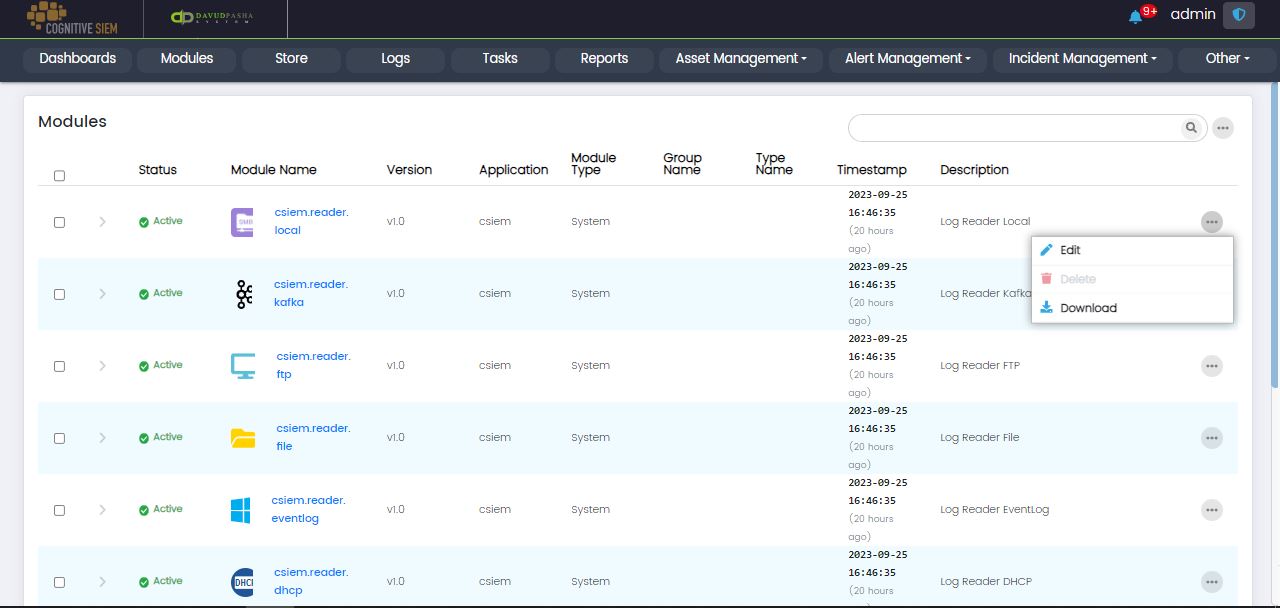1280x608 pixels.
Task: Open actions menu for Log Reader EventLog
Action: click(1211, 510)
